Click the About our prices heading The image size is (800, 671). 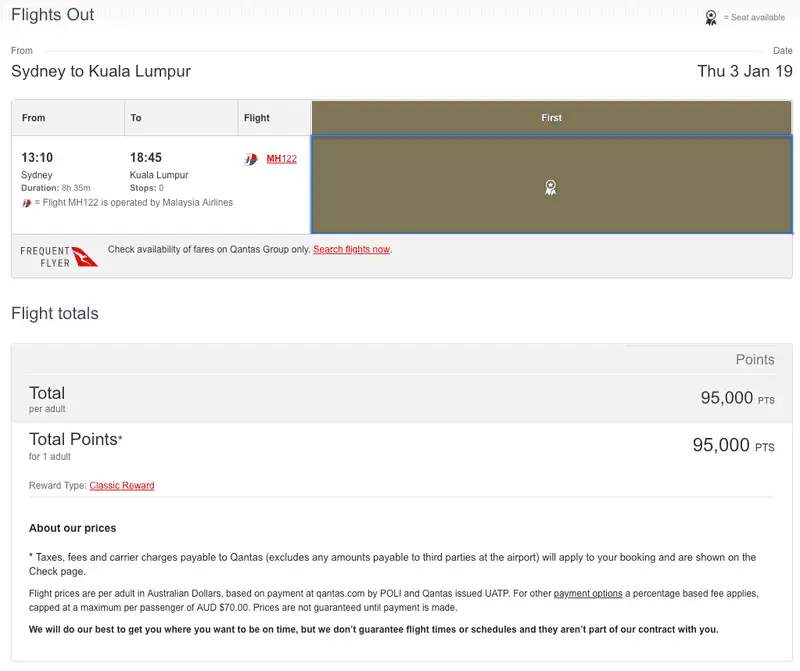pyautogui.click(x=72, y=528)
